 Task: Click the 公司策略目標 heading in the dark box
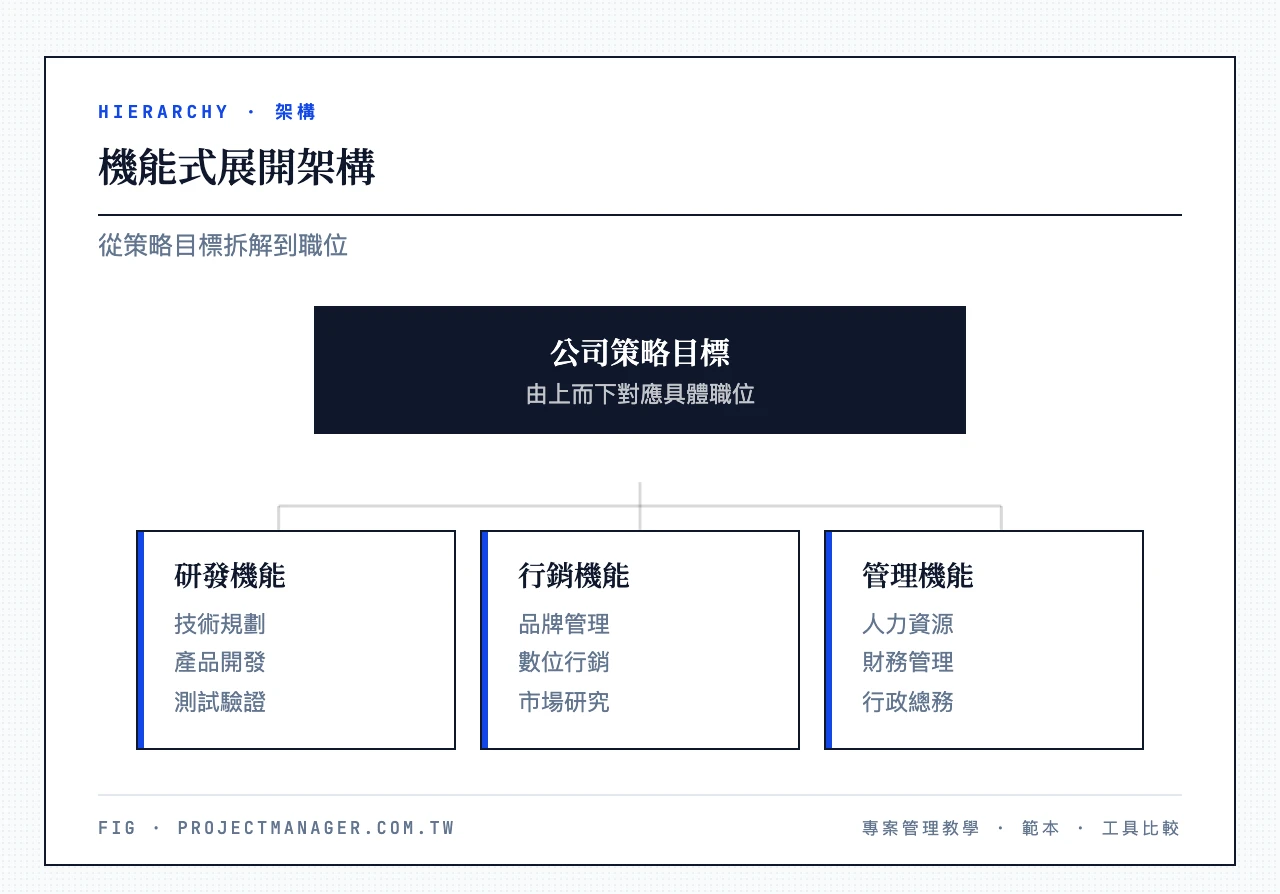(x=640, y=353)
